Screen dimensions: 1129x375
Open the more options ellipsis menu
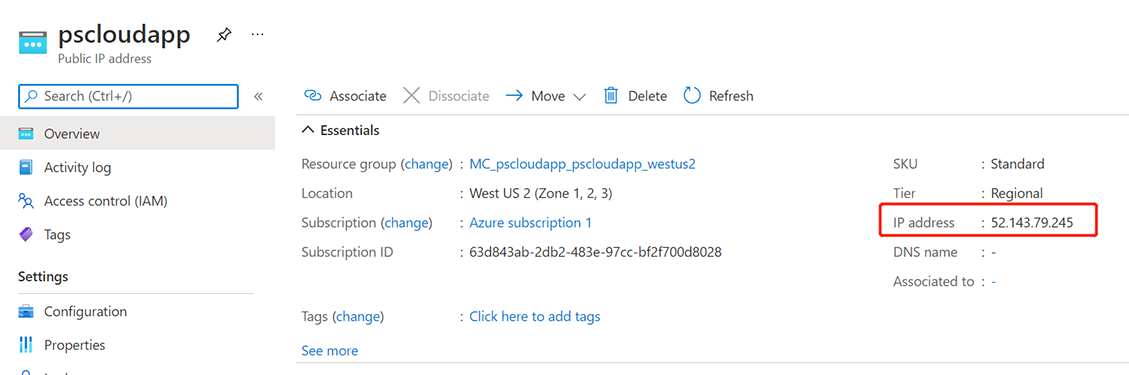pos(258,34)
